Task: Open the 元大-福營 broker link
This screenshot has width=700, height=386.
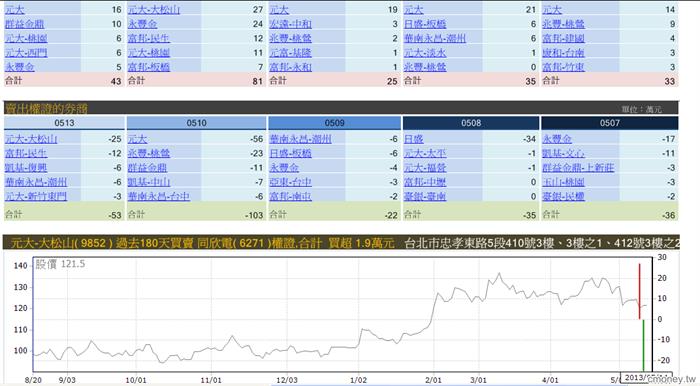Action: [425, 168]
